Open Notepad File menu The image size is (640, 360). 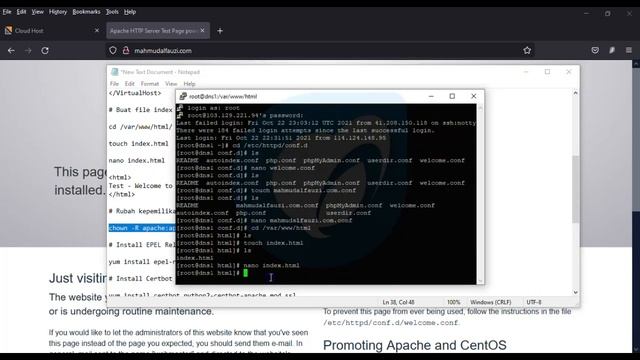coord(114,84)
